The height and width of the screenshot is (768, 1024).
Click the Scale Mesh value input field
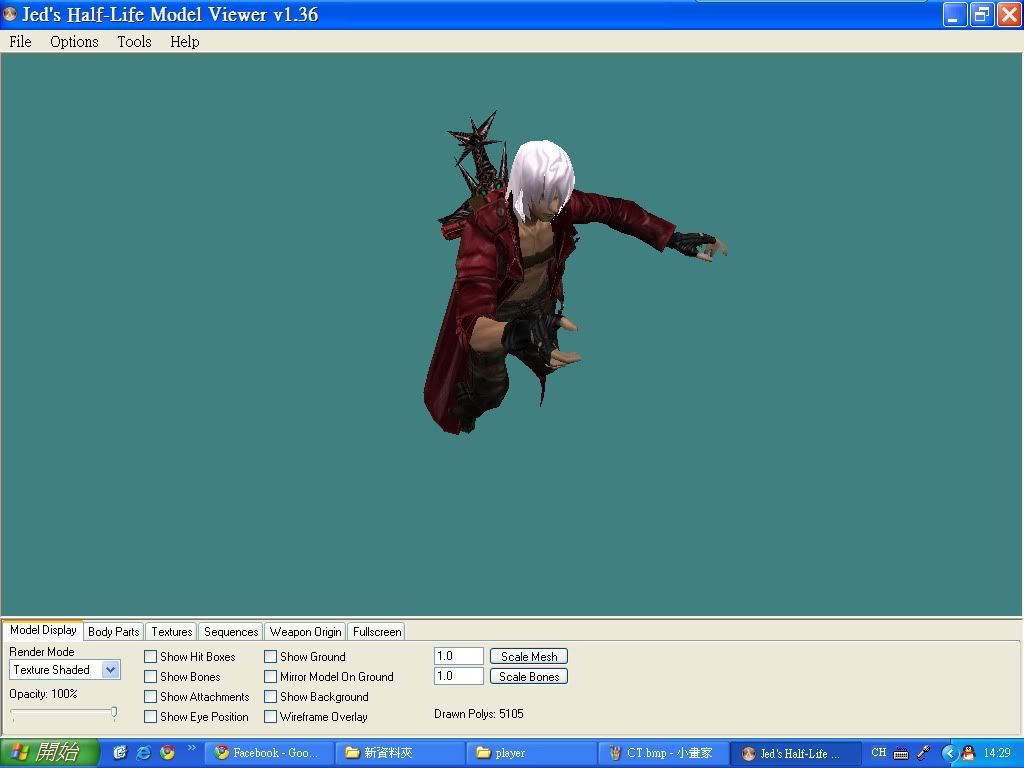click(x=459, y=656)
